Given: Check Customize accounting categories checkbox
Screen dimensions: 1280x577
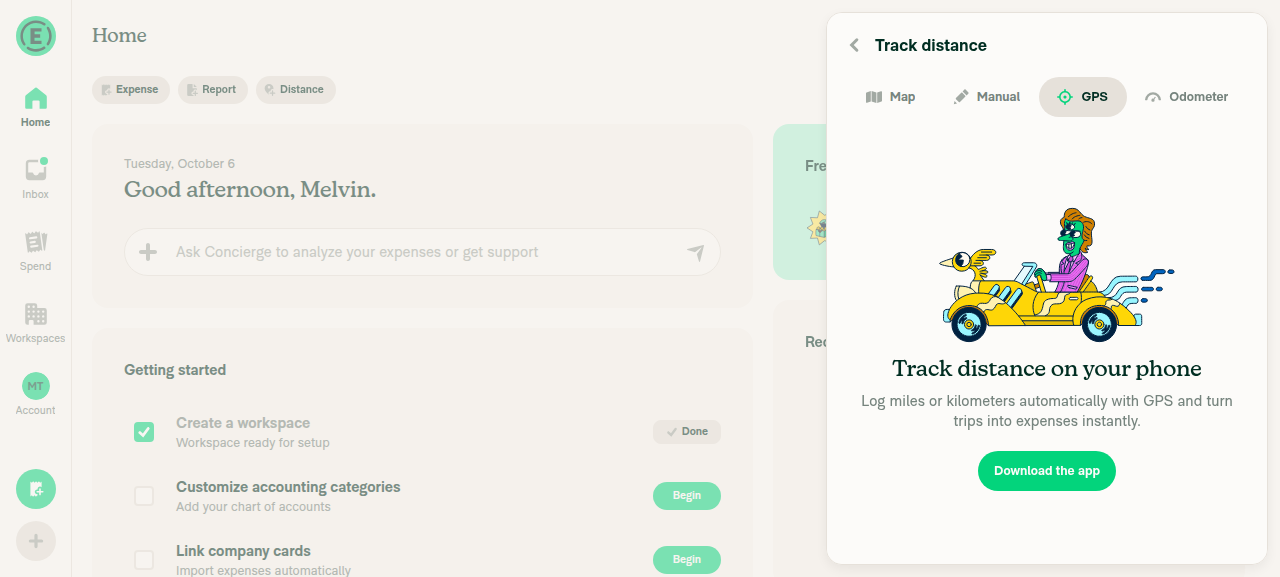Looking at the screenshot, I should coord(144,496).
